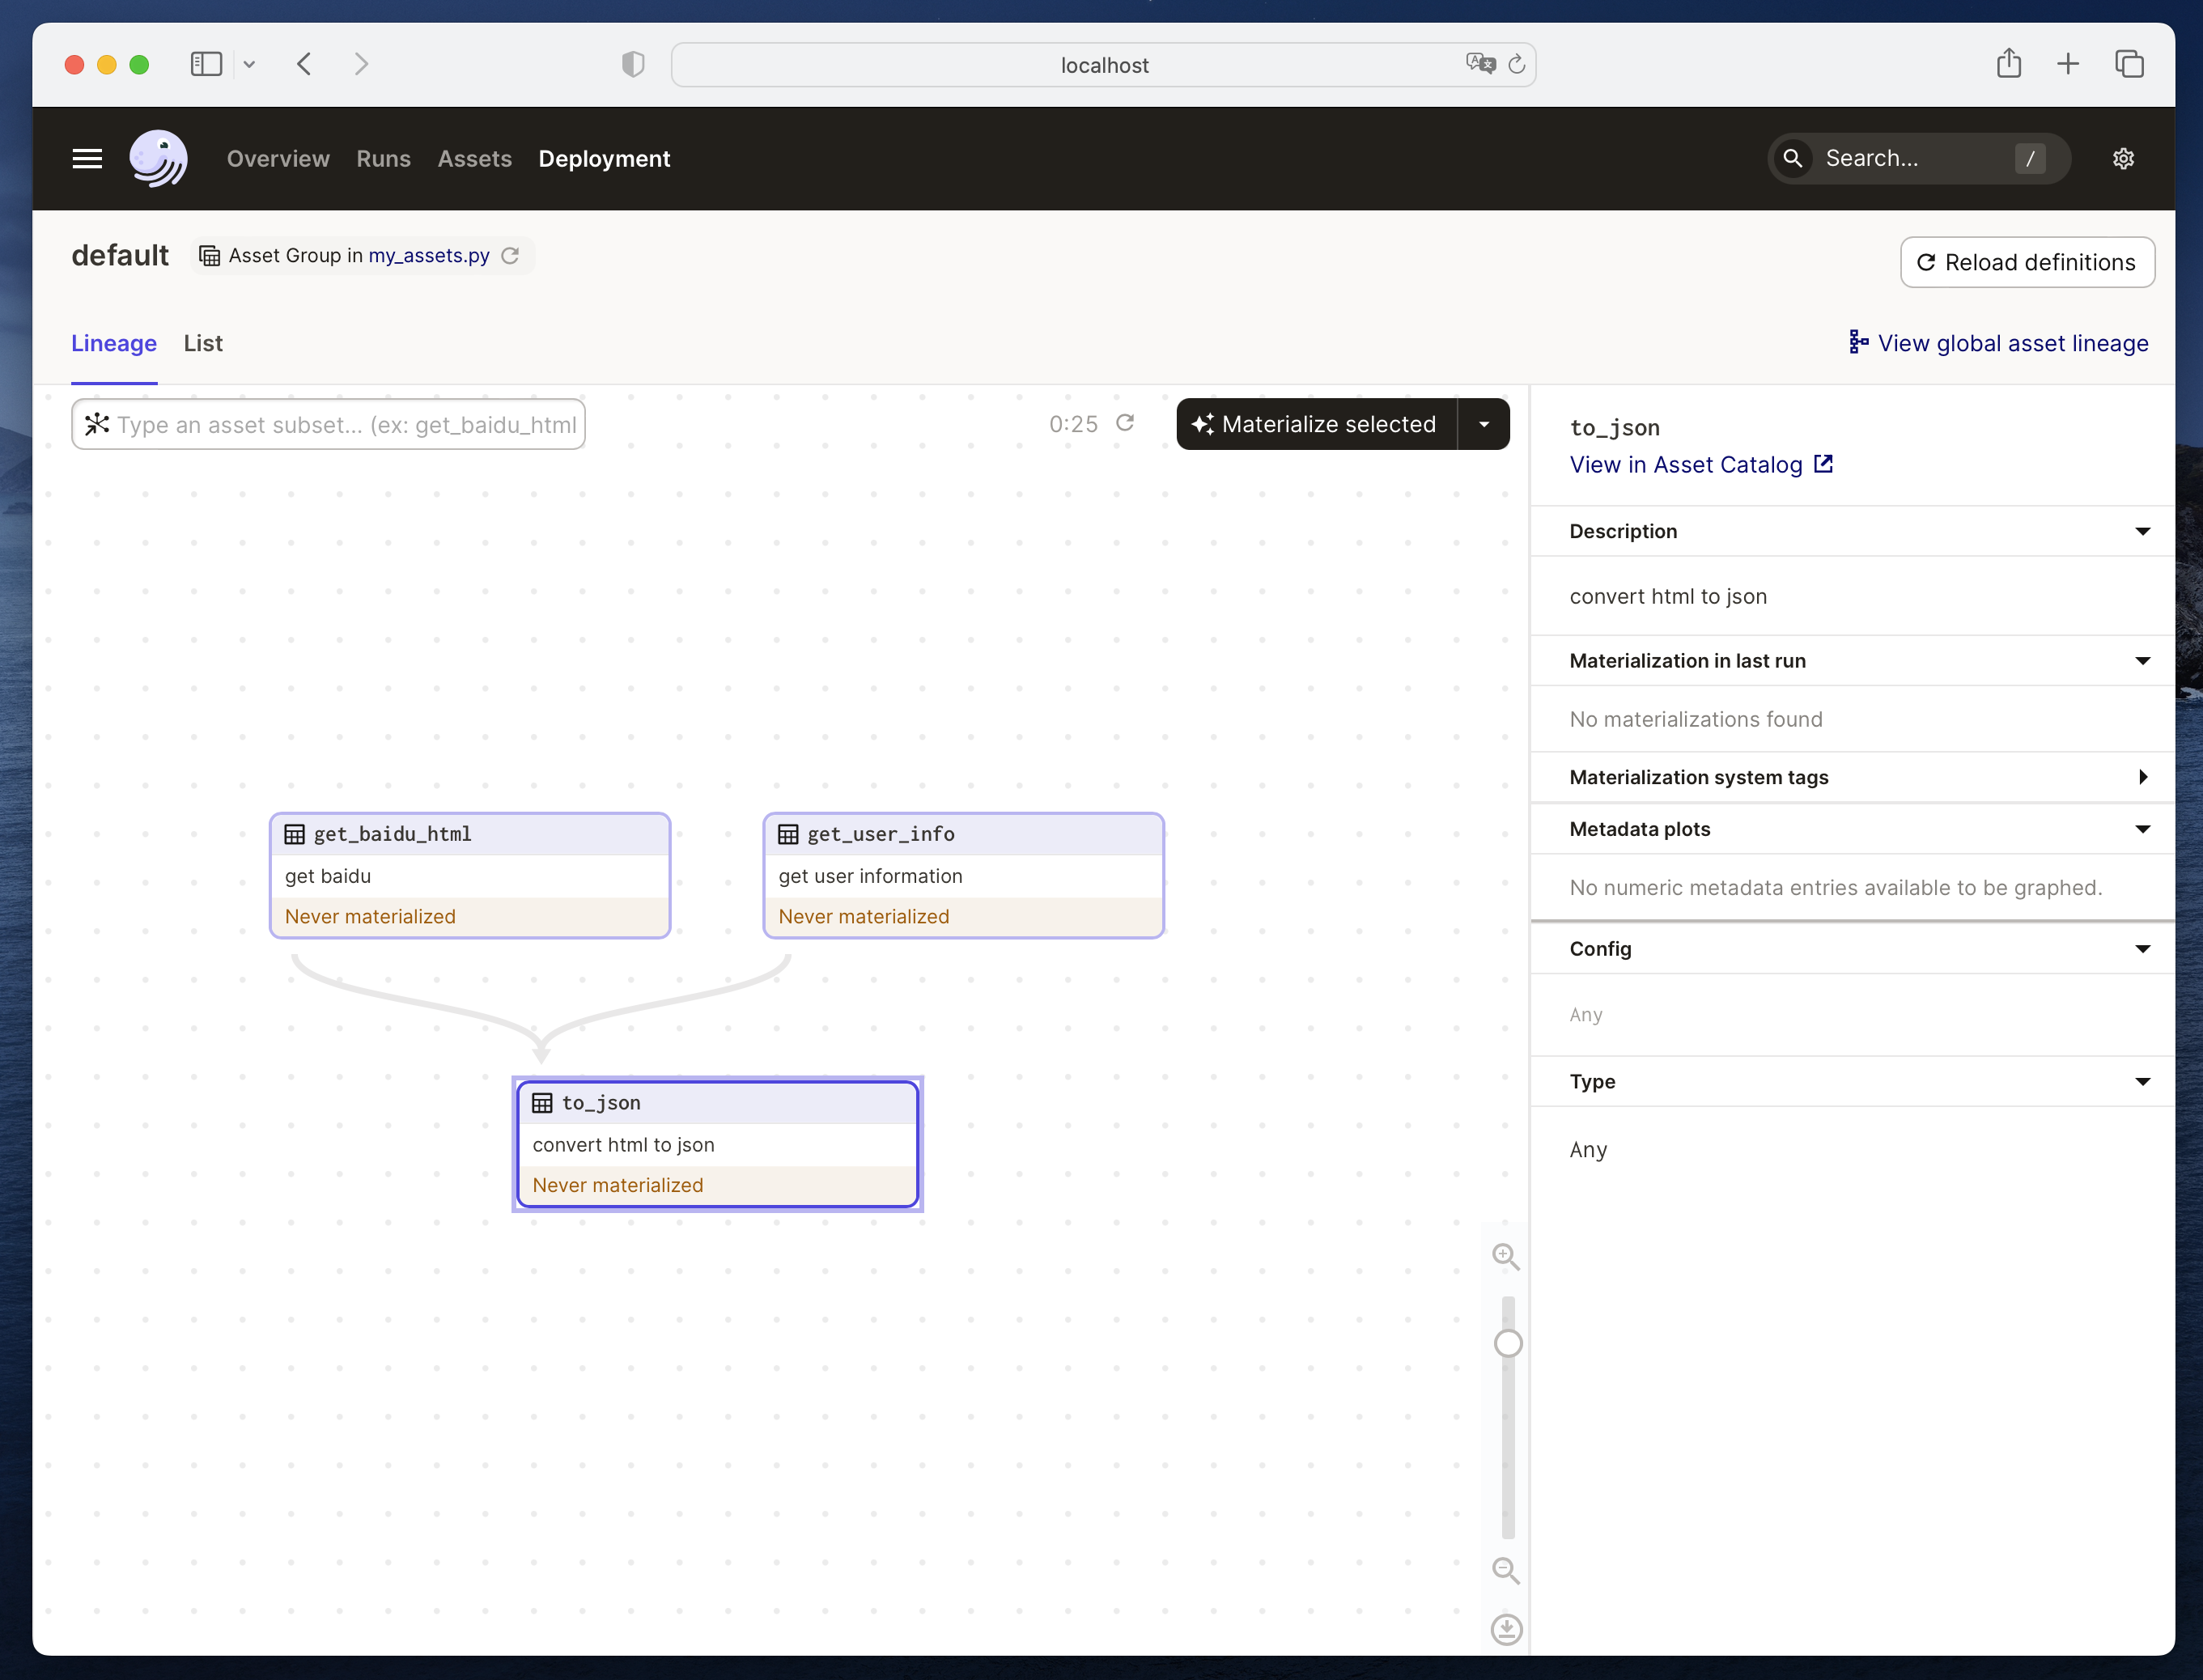Zoom in on the asset graph
This screenshot has height=1680, width=2203.
1505,1256
